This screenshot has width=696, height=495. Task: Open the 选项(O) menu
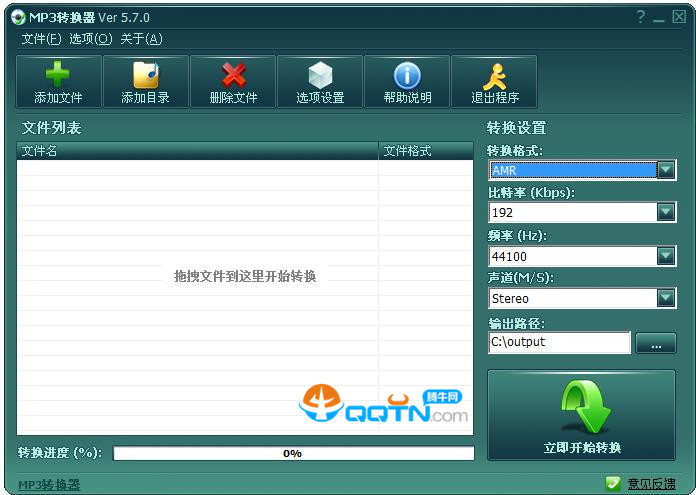(90, 39)
